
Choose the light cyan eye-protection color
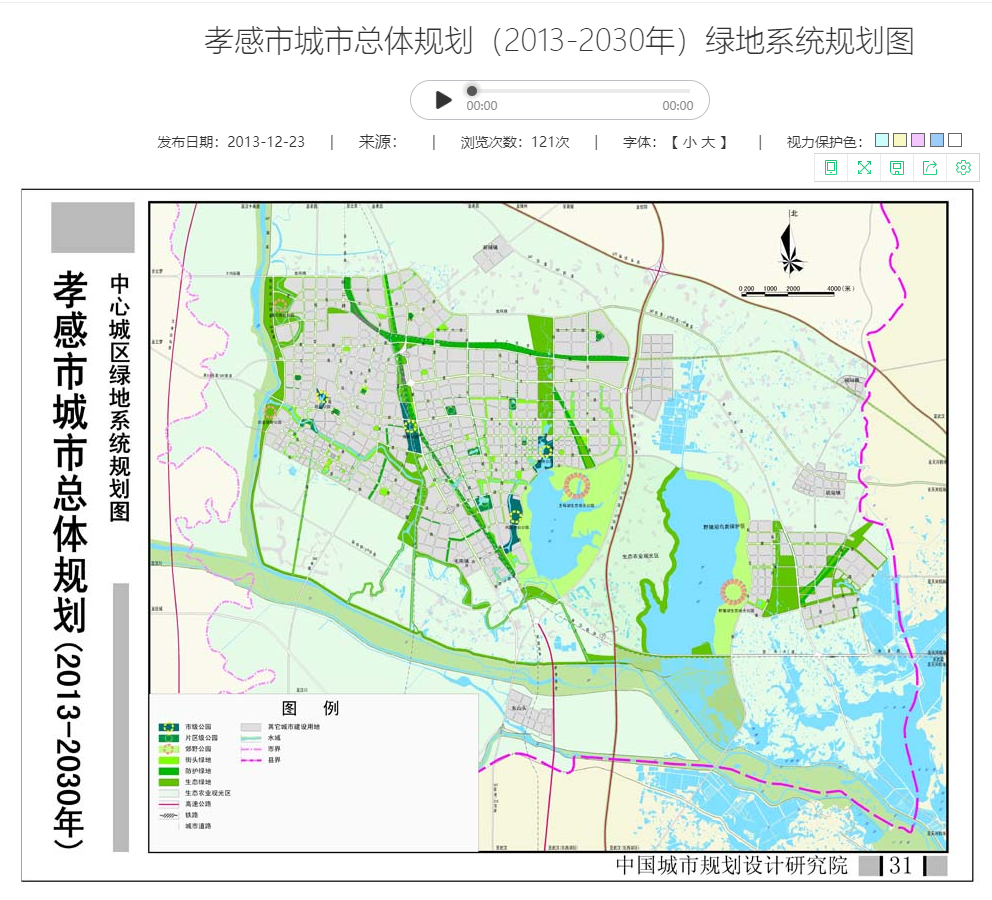[x=881, y=141]
